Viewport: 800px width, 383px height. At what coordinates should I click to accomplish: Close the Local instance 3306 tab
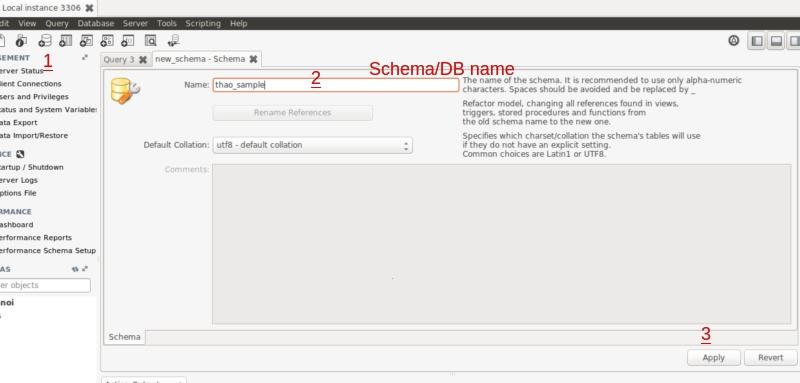coord(89,8)
